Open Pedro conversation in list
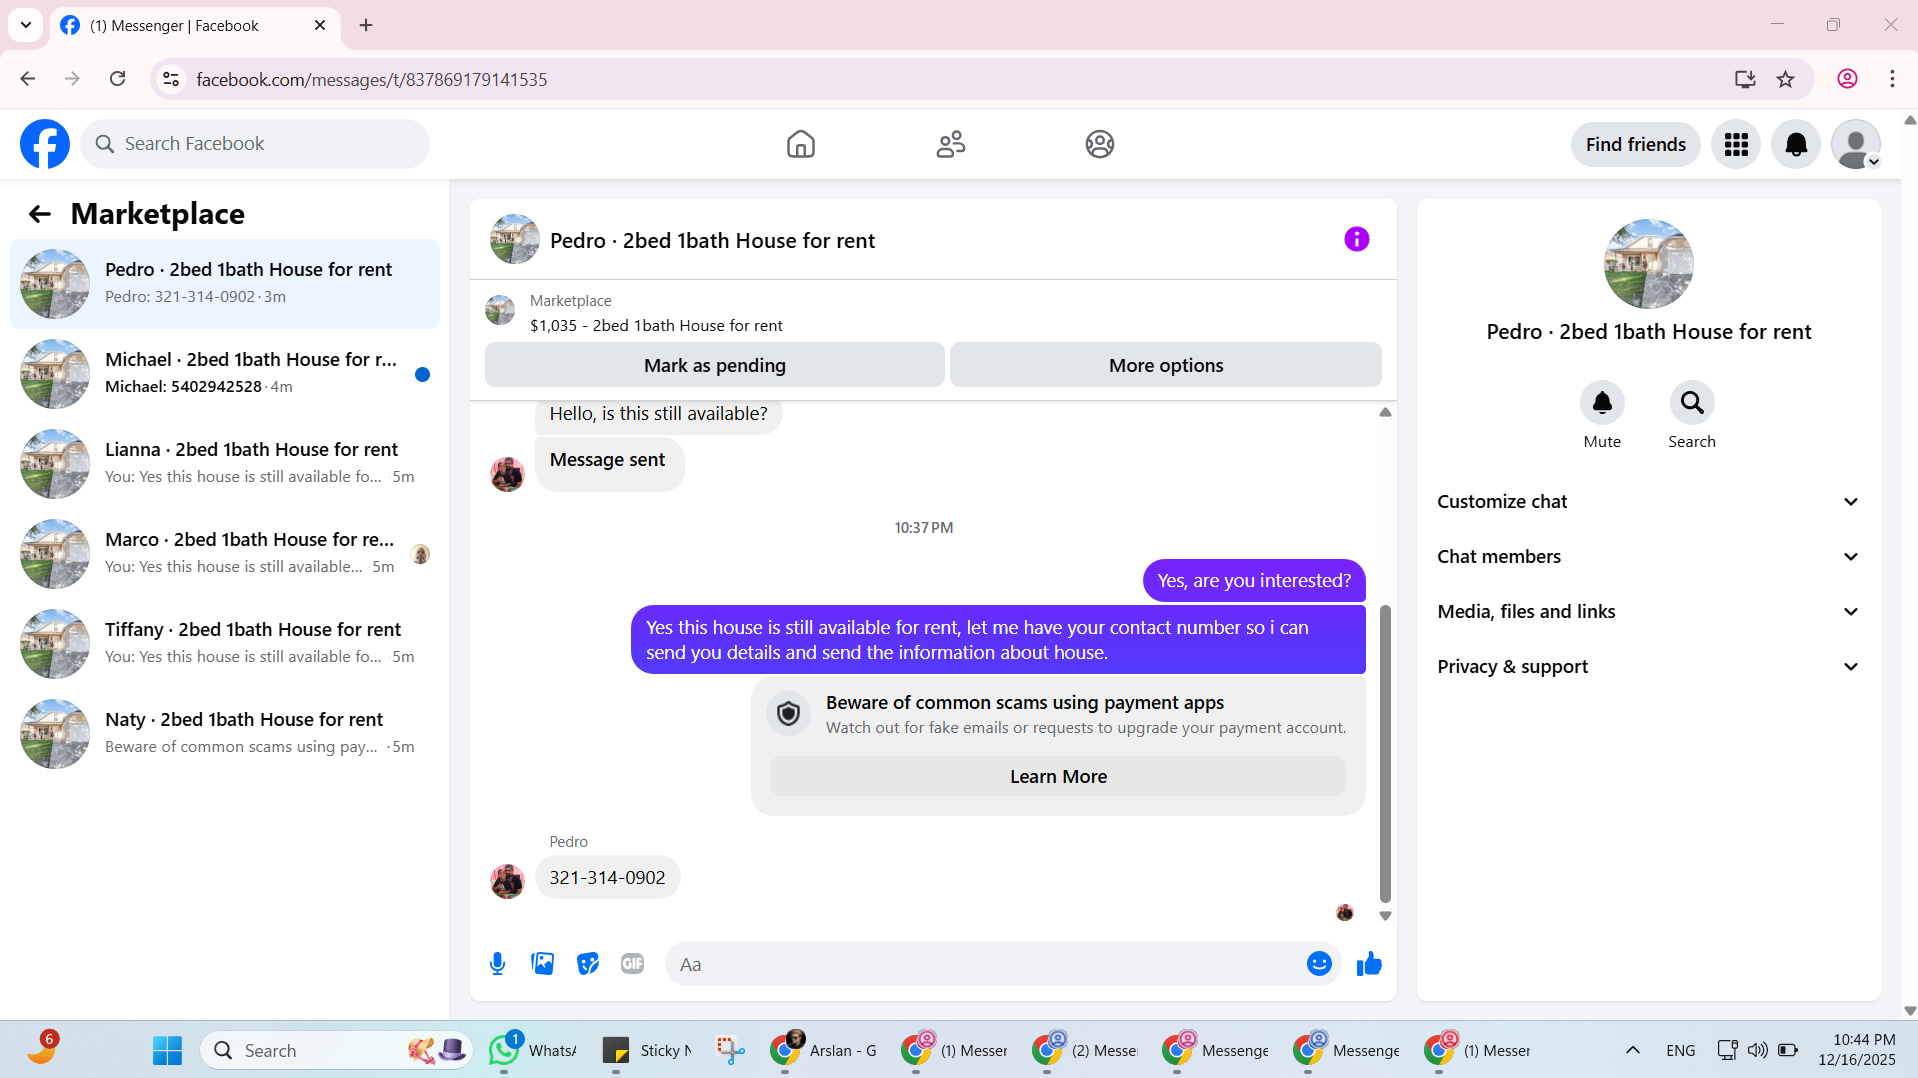Screen dimensions: 1918x1078 click(225, 284)
